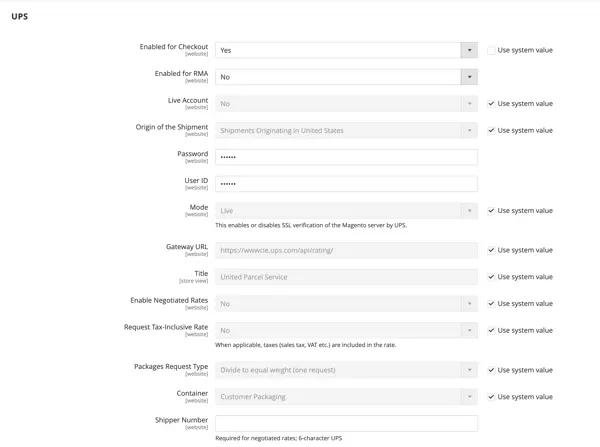The width and height of the screenshot is (600, 447).
Task: Click the Password input field
Action: click(346, 157)
